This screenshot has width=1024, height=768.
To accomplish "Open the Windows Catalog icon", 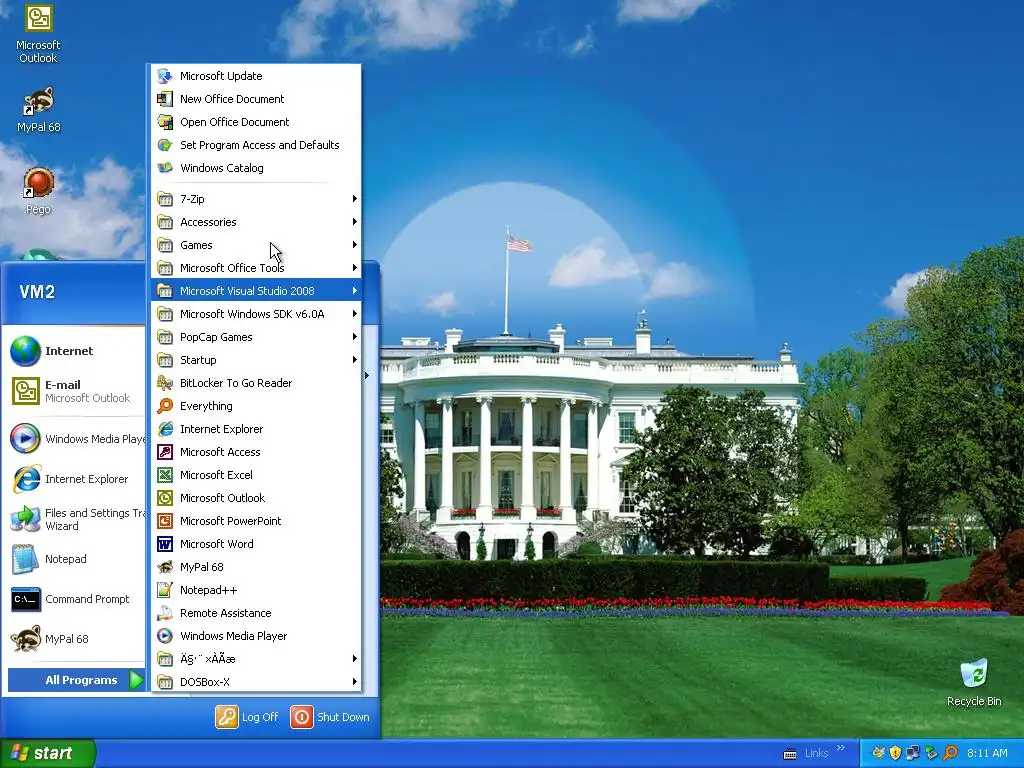I will [x=165, y=168].
